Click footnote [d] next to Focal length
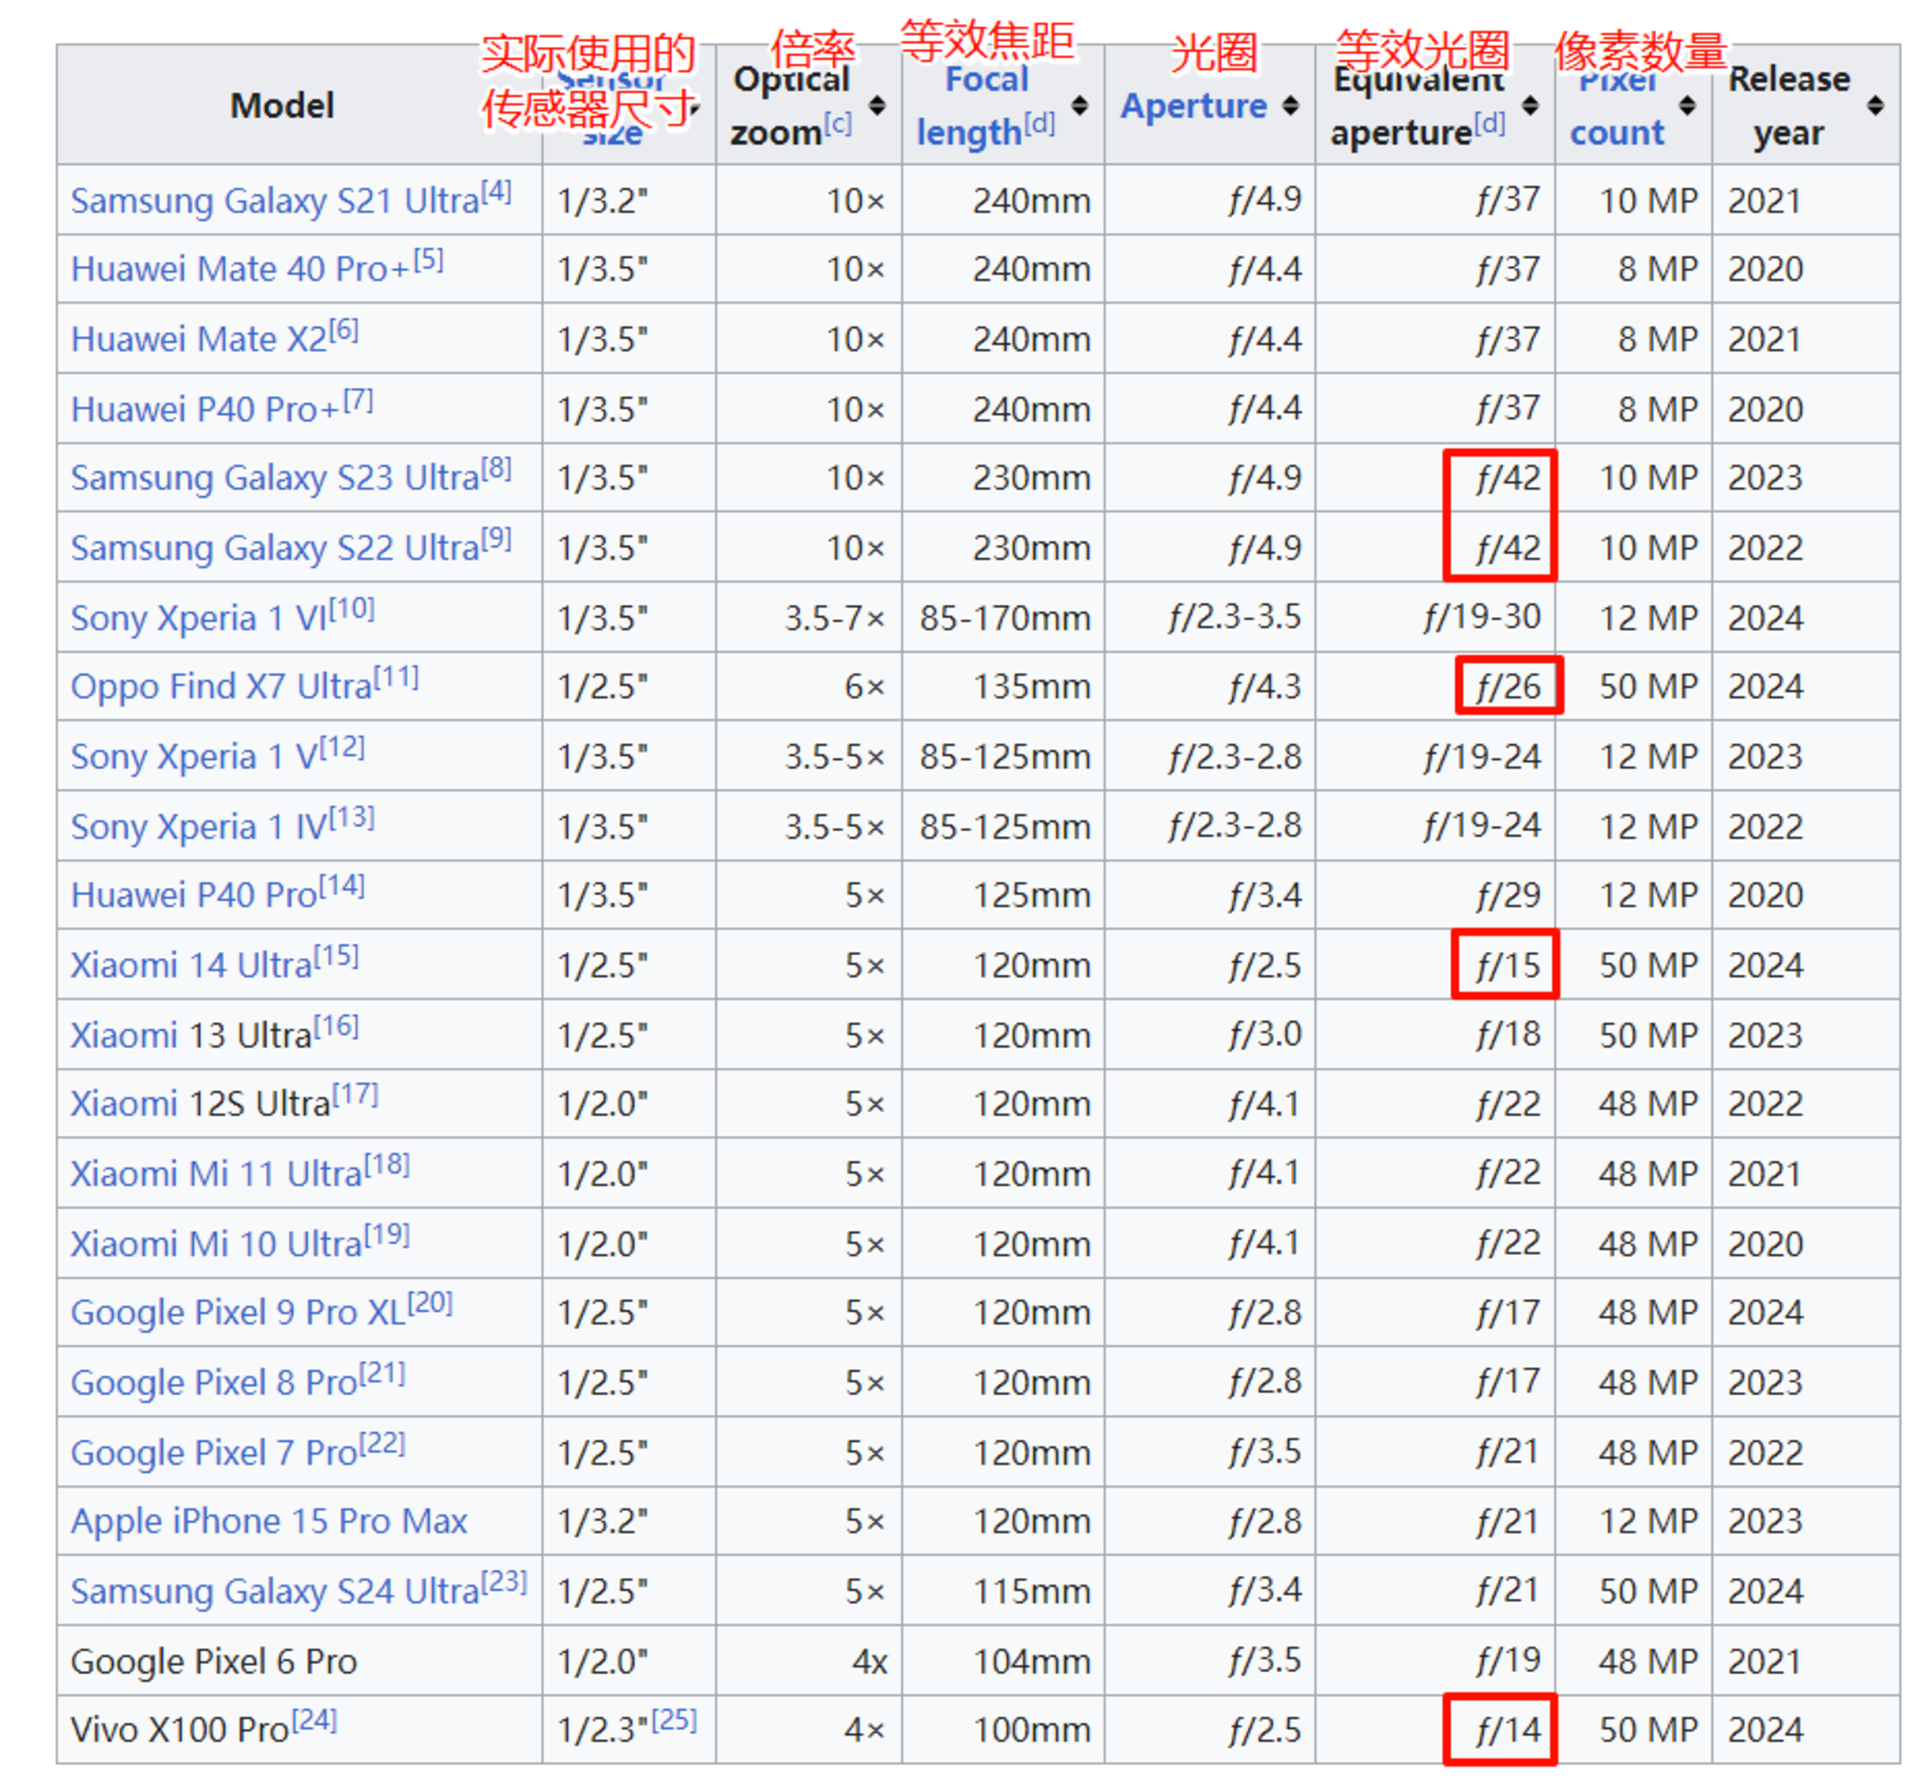Image resolution: width=1920 pixels, height=1779 pixels. point(1039,124)
